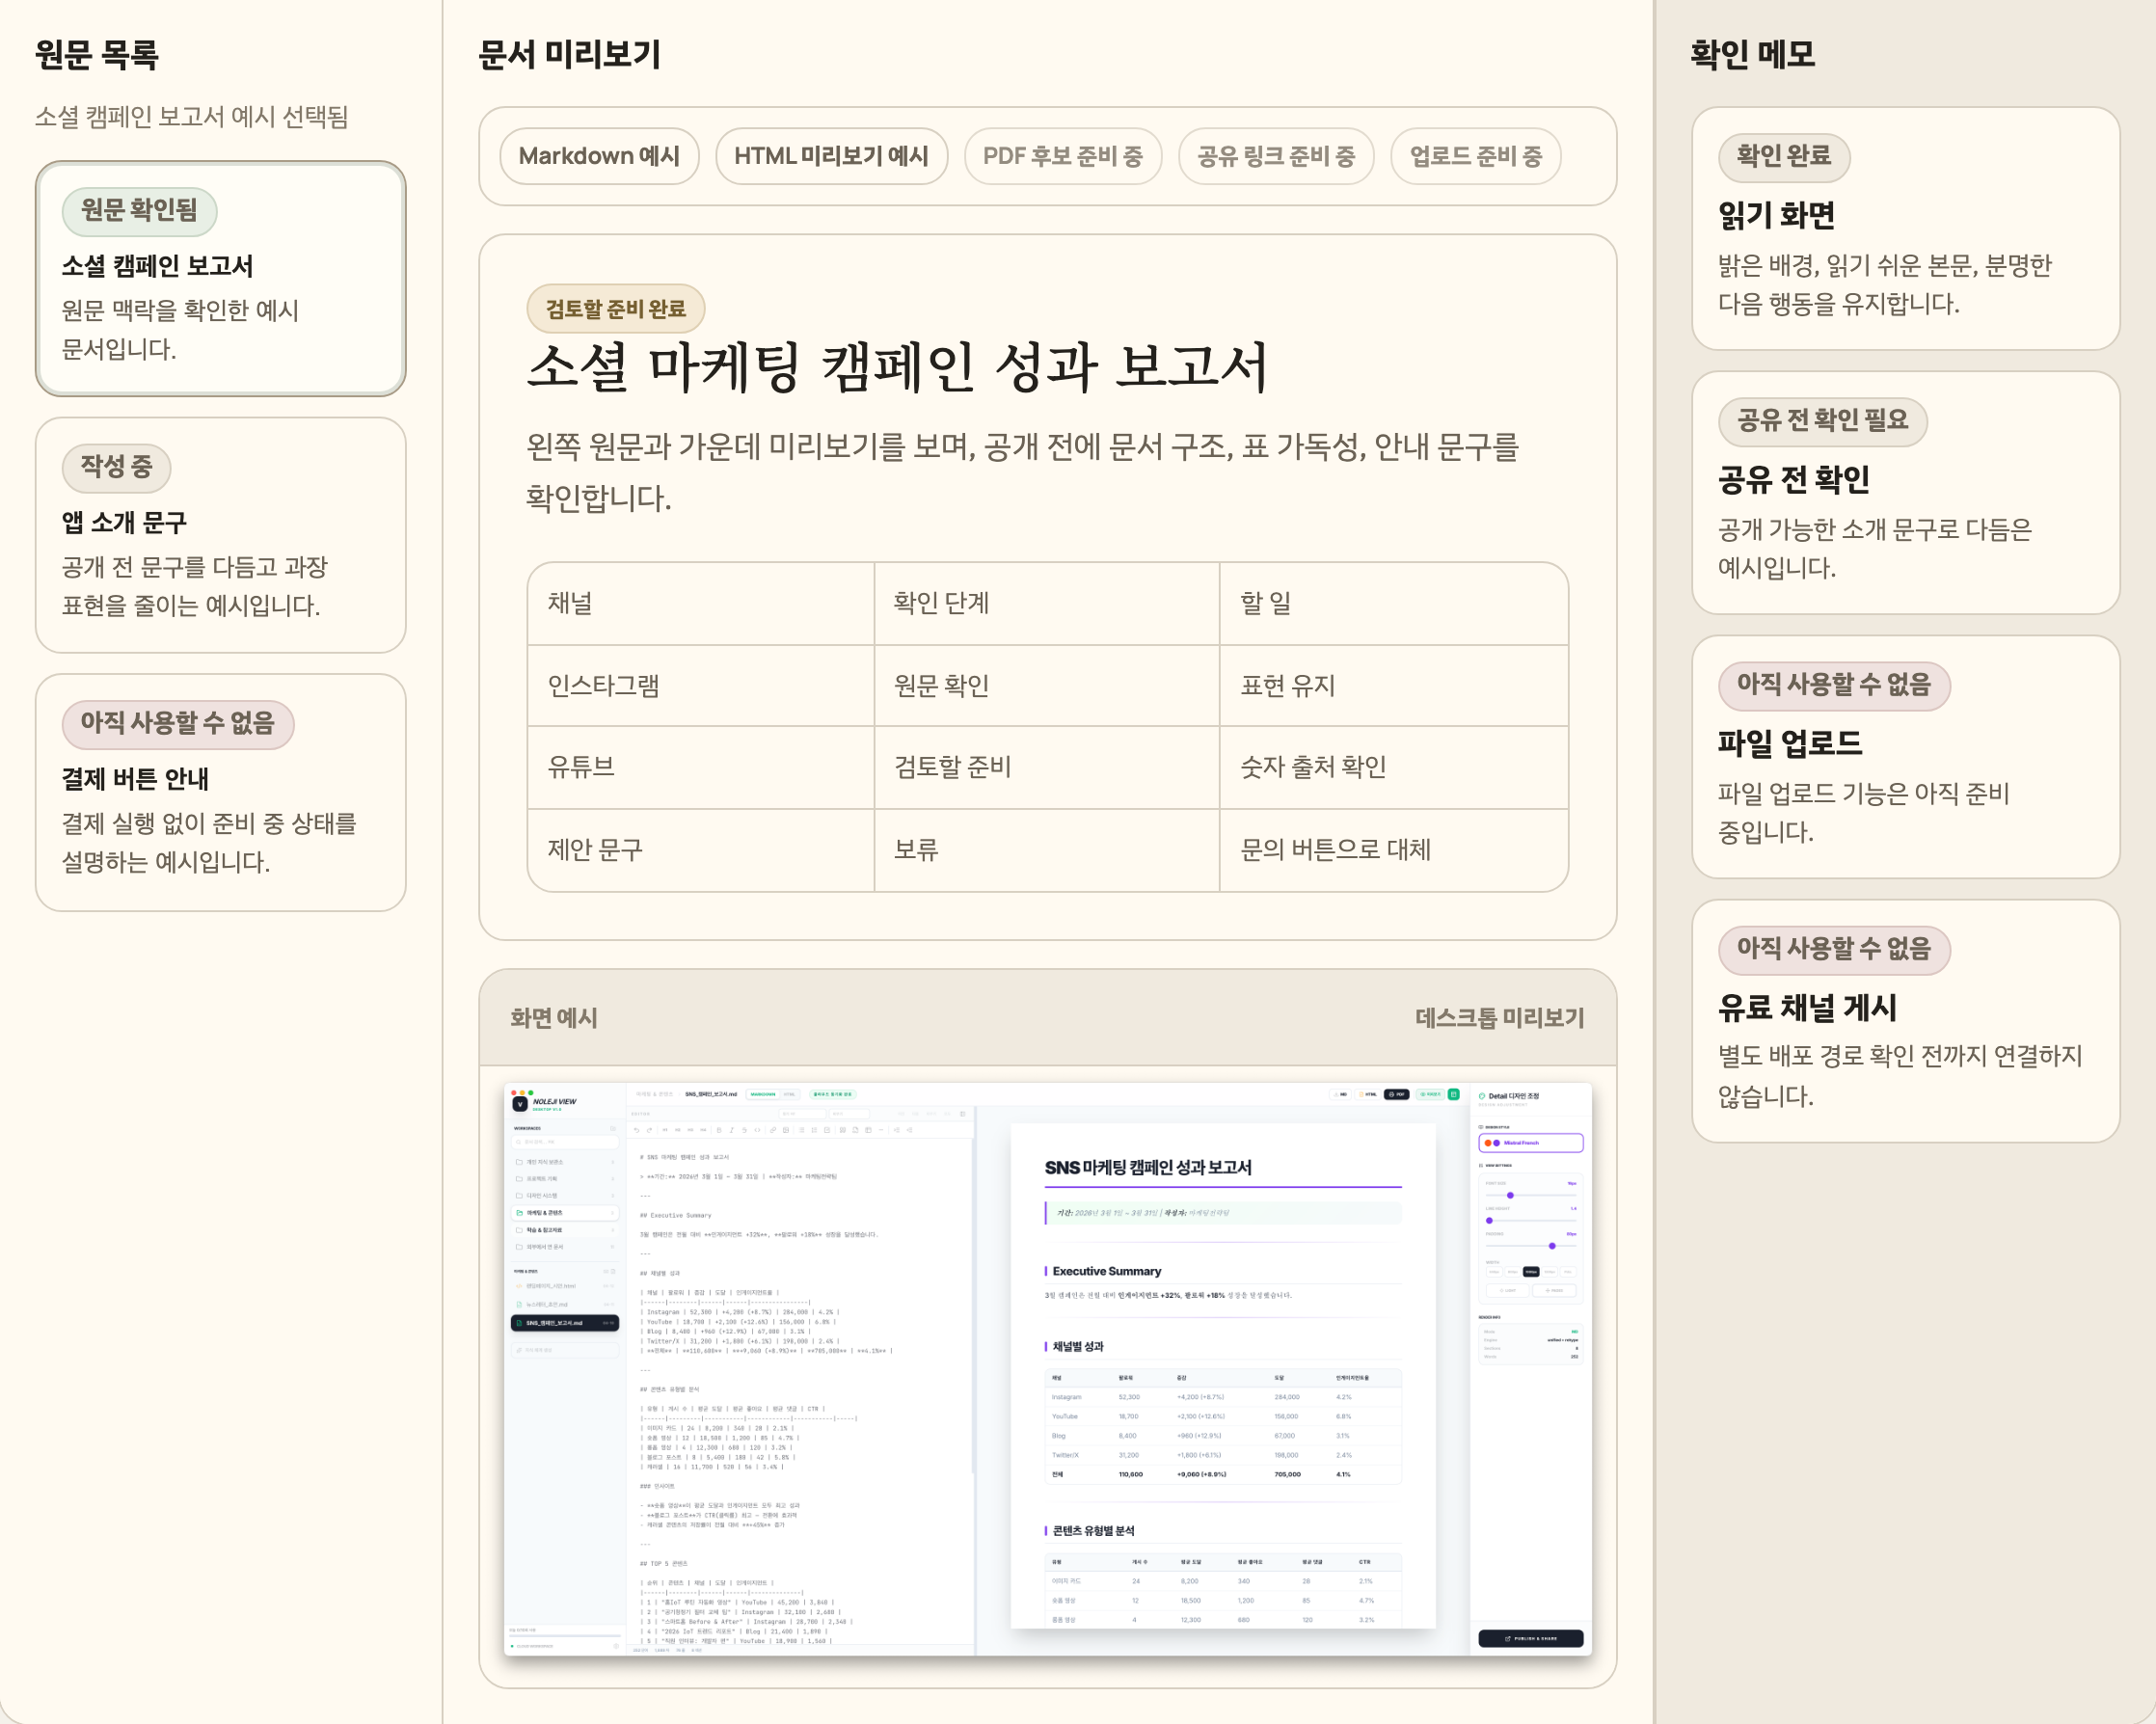
Task: Click the 확인 메모 heading
Action: point(1752,54)
